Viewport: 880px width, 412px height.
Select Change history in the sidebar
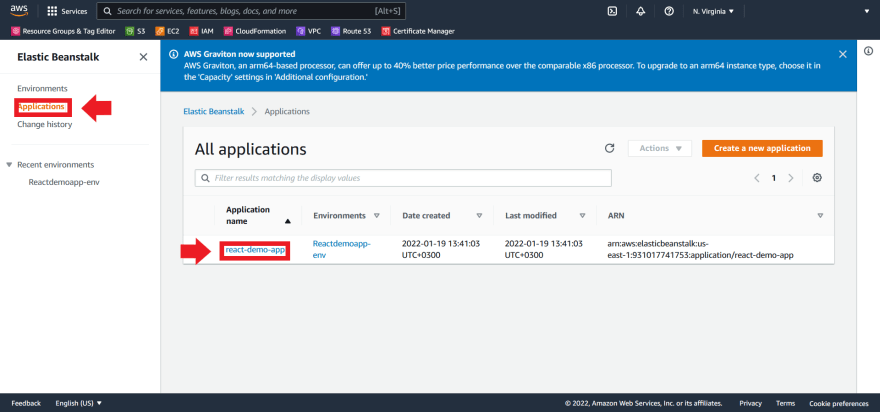click(44, 125)
